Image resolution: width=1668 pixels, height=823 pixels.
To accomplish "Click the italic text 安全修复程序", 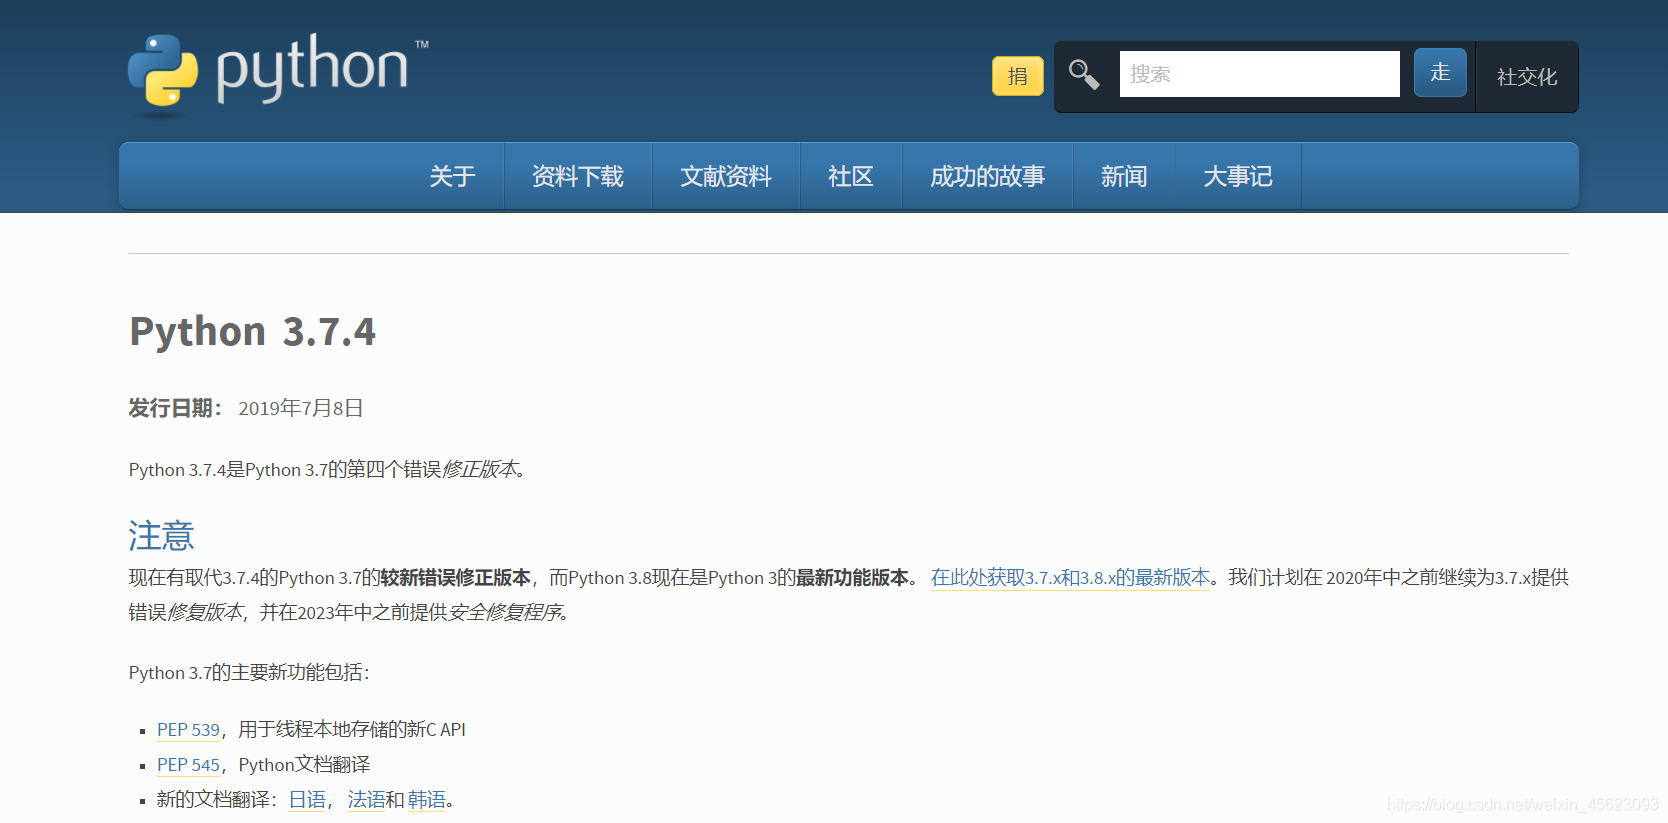I will (505, 612).
